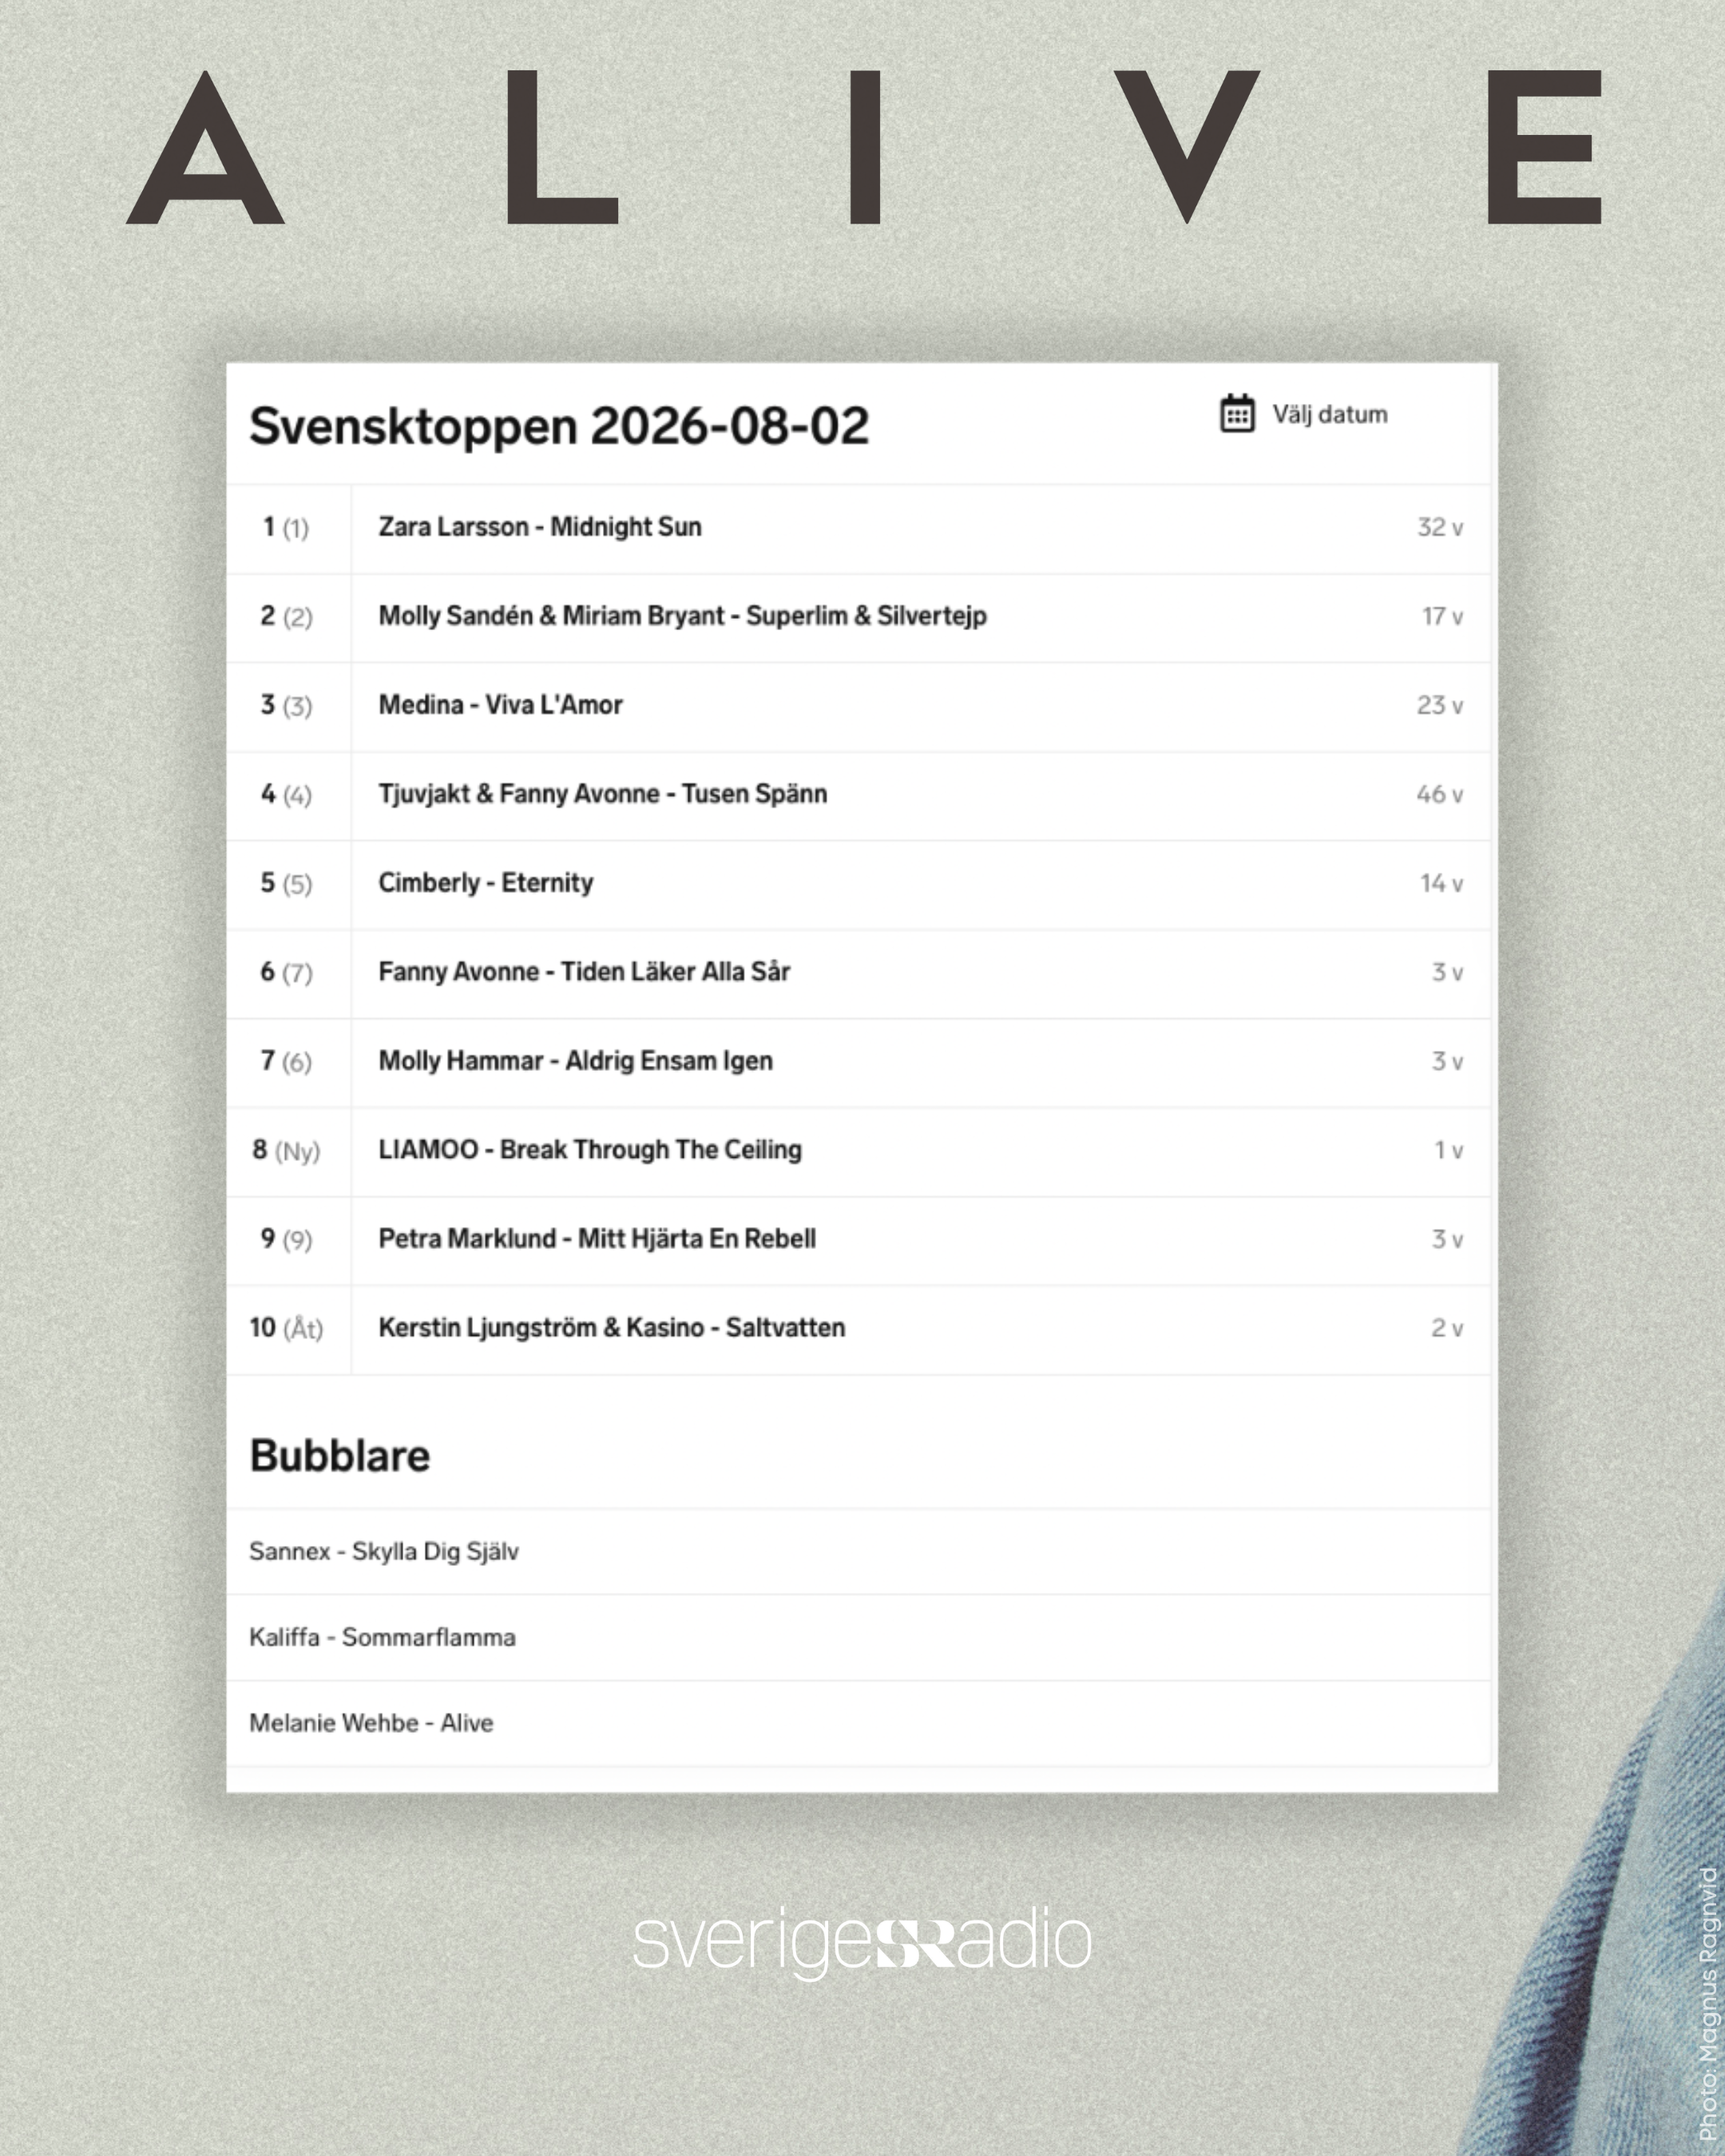Select 'Cimberly - Eternity' entry
This screenshot has width=1725, height=2156.
tap(485, 883)
